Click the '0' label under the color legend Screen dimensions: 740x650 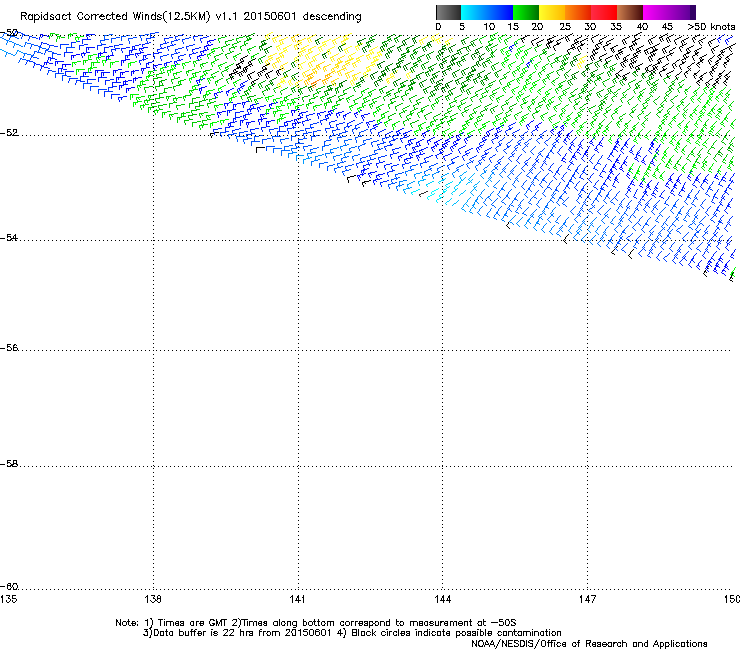438,27
